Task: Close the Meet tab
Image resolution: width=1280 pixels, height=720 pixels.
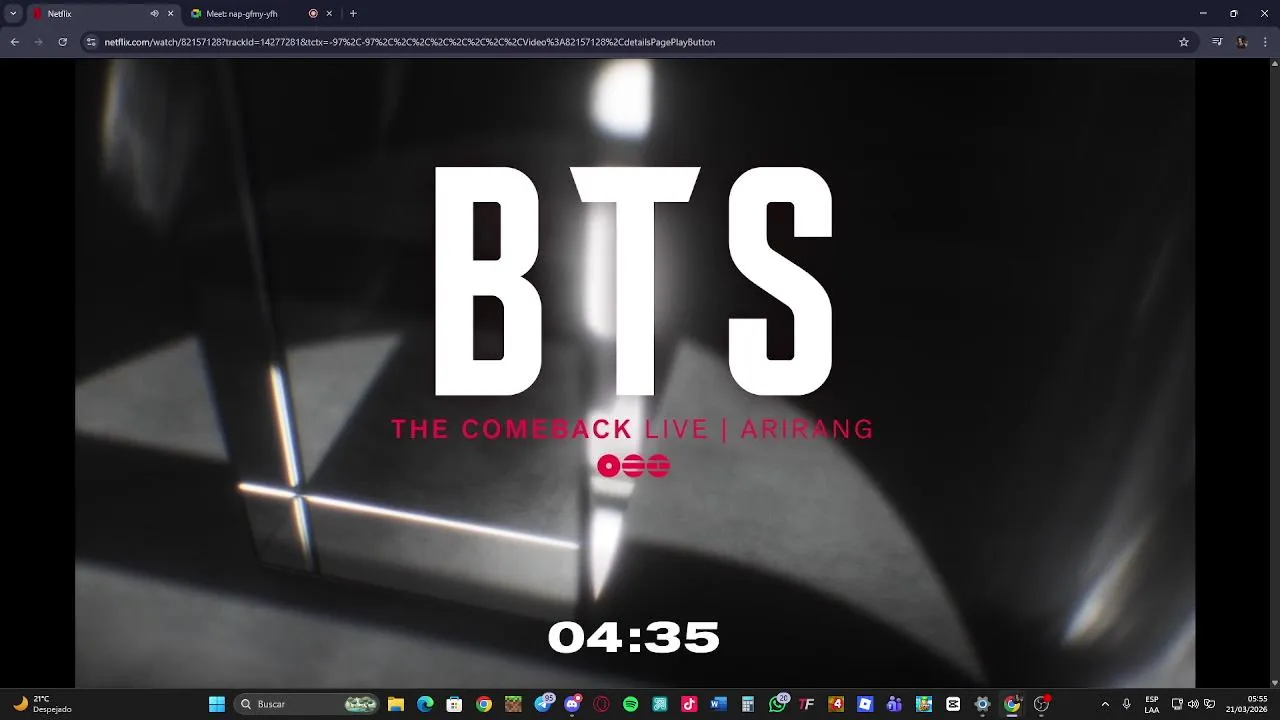Action: pos(329,14)
